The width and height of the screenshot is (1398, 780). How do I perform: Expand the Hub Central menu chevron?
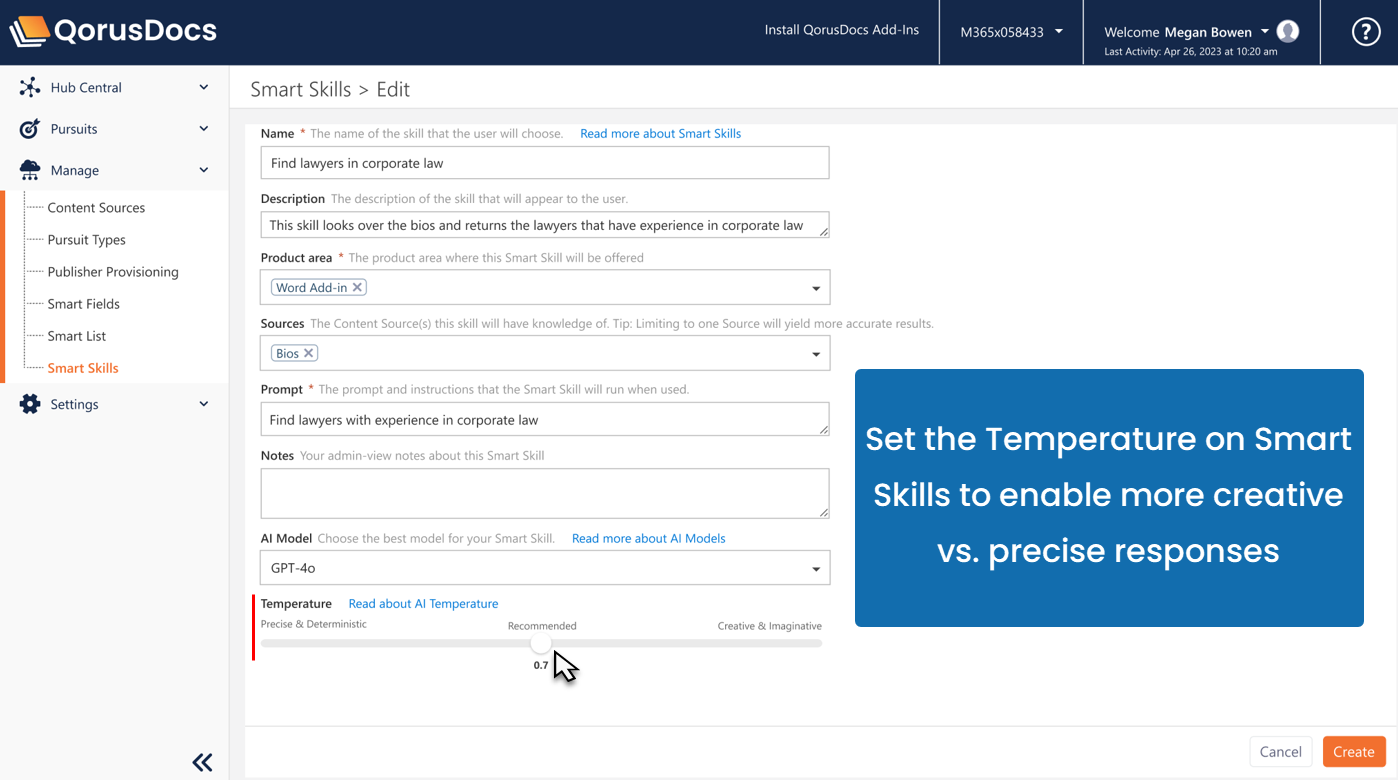coord(204,87)
